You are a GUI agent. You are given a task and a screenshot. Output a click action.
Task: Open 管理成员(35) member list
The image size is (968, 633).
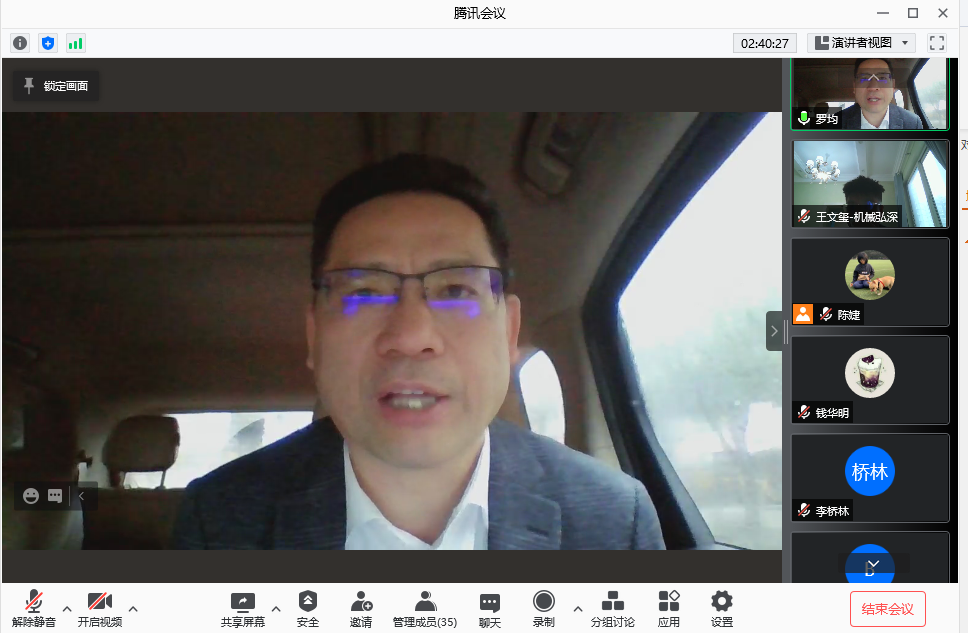pyautogui.click(x=425, y=608)
